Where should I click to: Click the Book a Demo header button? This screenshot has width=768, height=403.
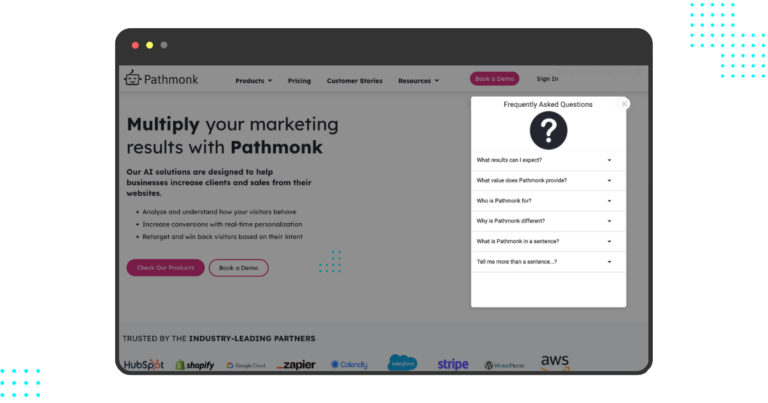494,79
